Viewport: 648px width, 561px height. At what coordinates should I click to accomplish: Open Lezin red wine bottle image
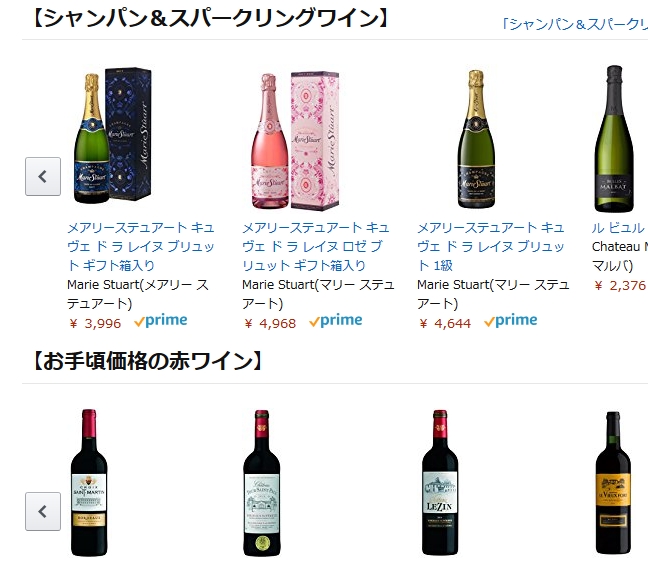point(440,482)
